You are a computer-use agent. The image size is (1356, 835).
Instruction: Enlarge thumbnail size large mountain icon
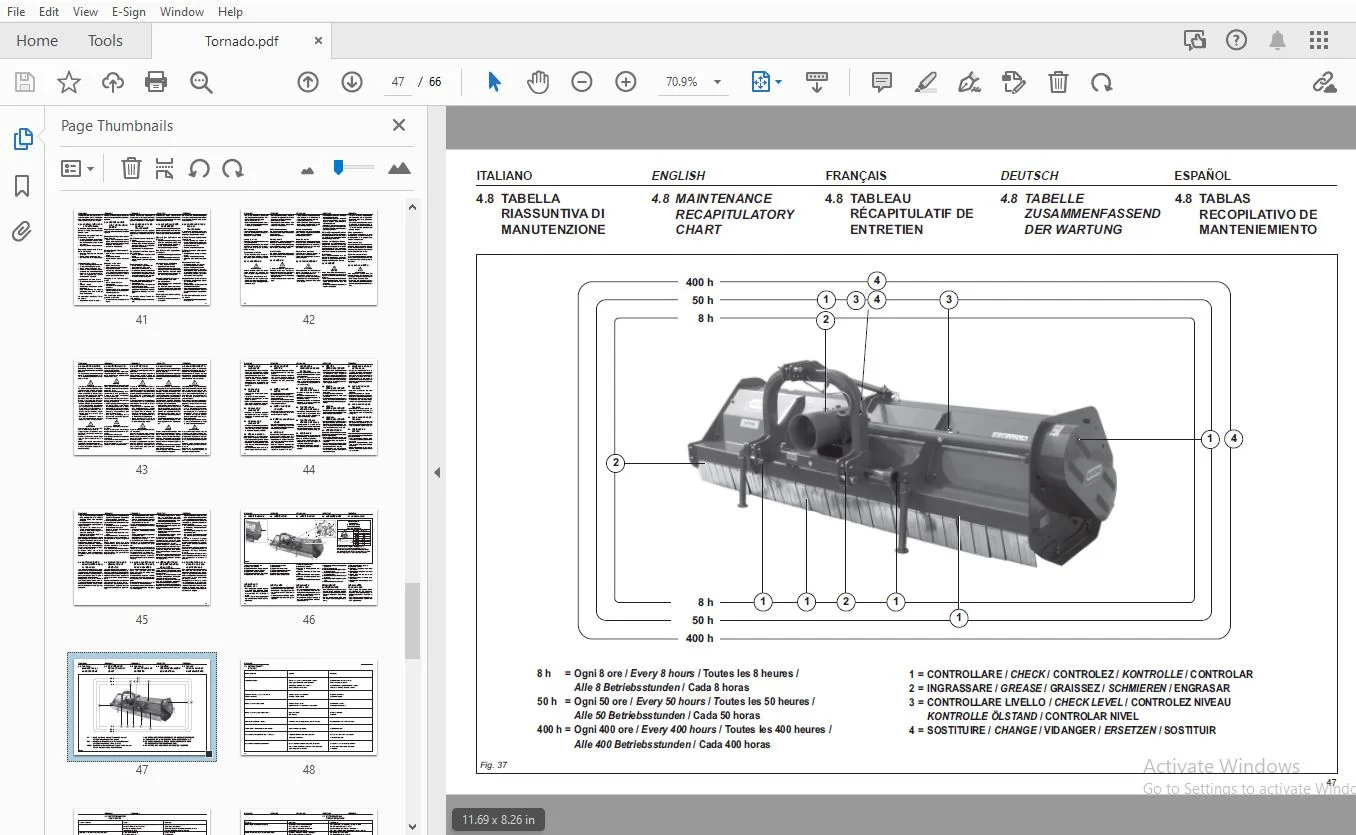click(x=399, y=168)
